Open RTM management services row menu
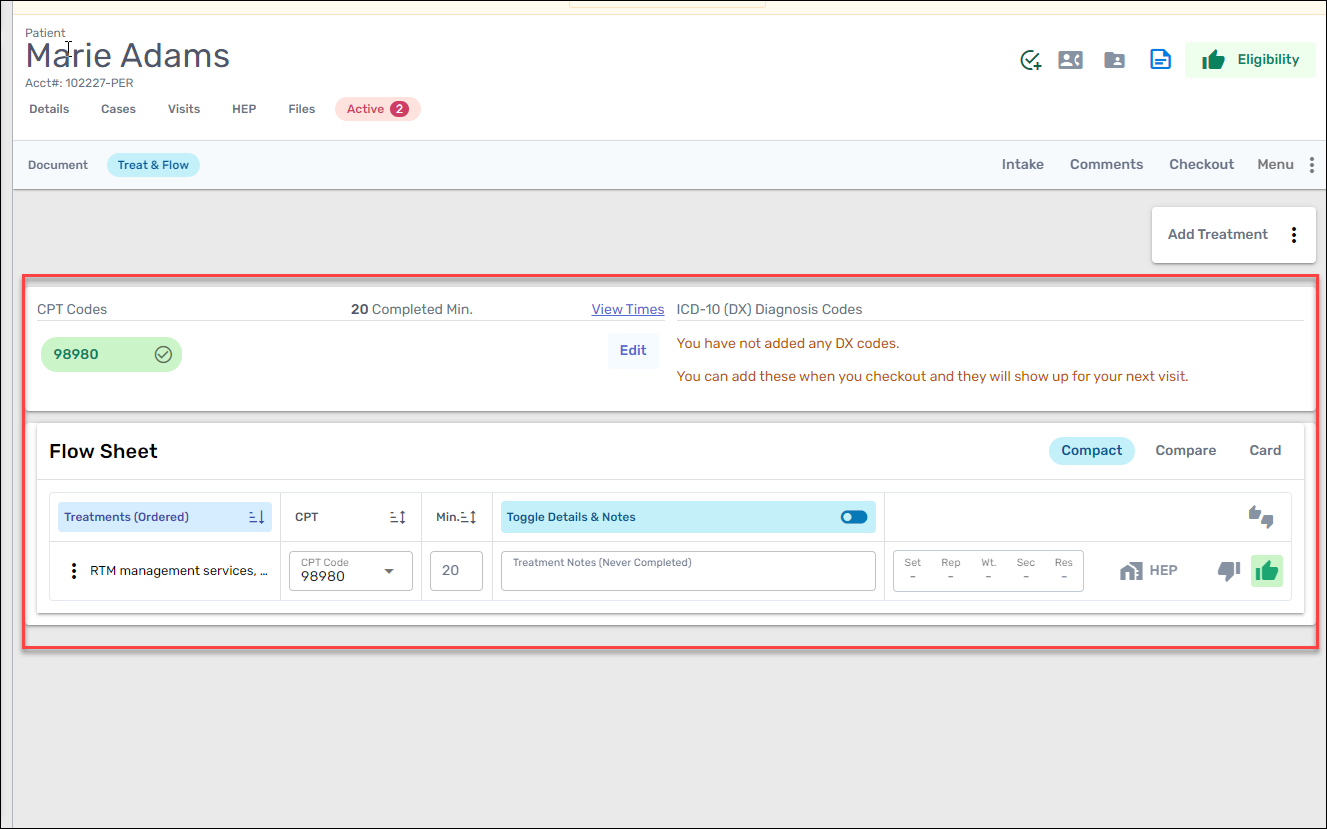The width and height of the screenshot is (1327, 829). [73, 571]
